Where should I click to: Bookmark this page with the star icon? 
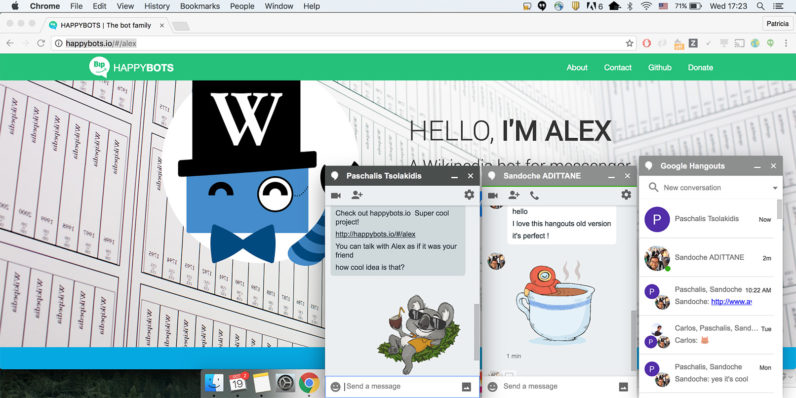629,43
